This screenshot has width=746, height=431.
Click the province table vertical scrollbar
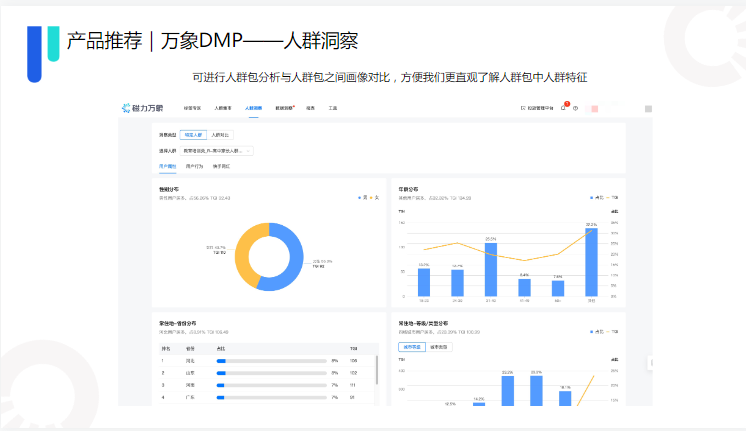377,370
